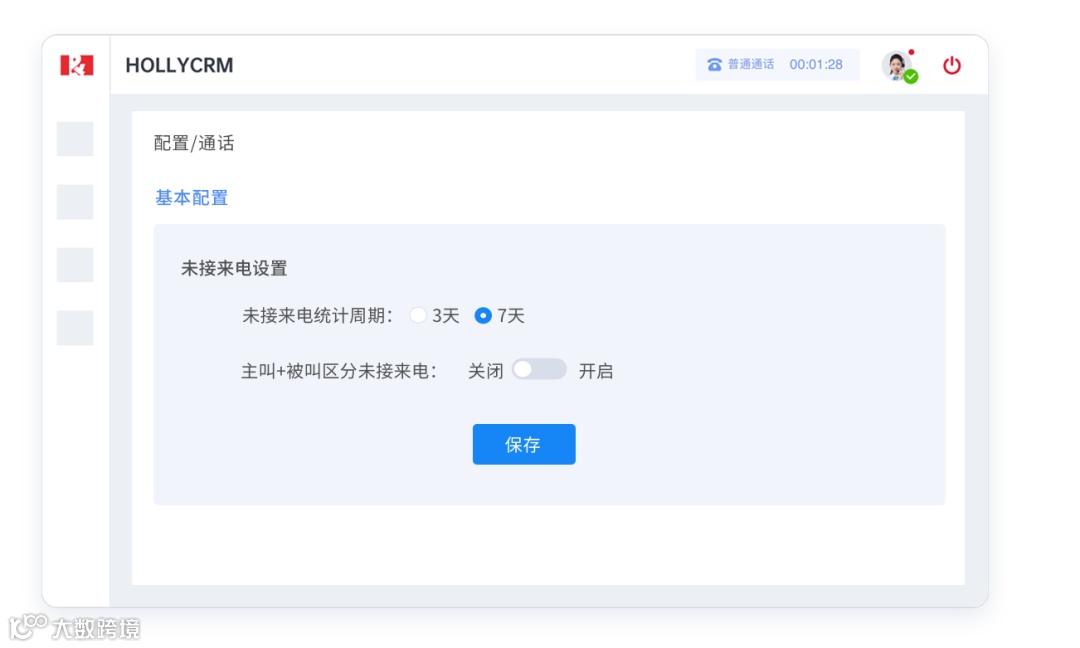
Task: Click the 配置/通话 breadcrumb
Action: (194, 143)
